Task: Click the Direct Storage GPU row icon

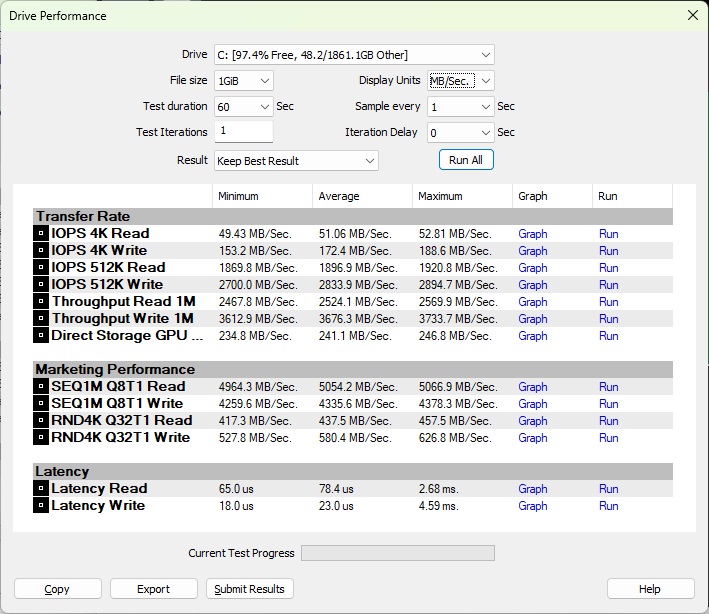Action: pyautogui.click(x=41, y=336)
